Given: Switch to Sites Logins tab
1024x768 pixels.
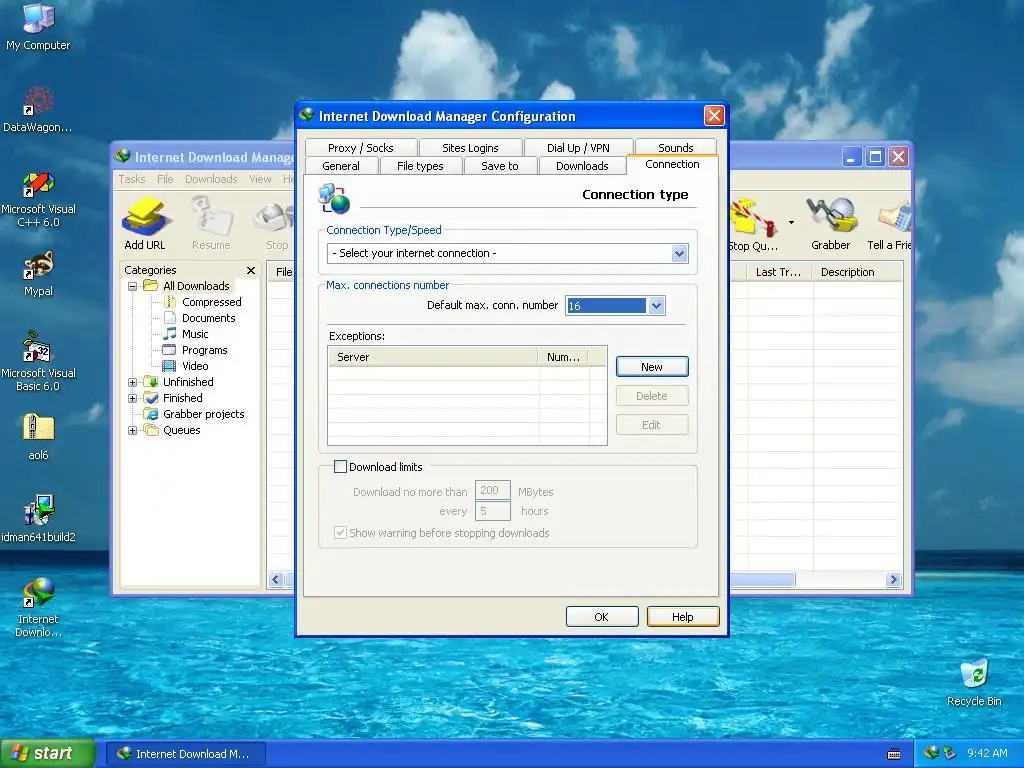Looking at the screenshot, I should (470, 148).
